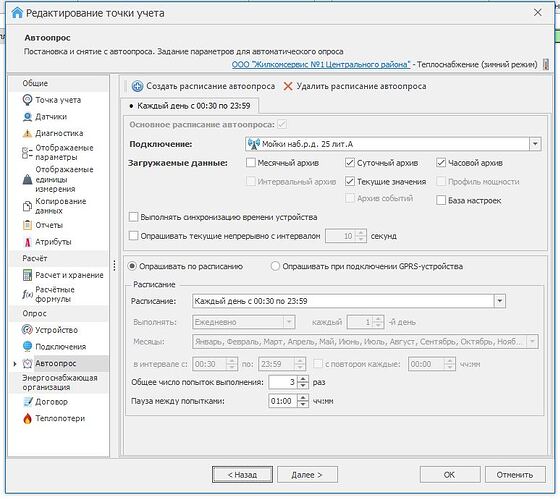Click the Автоопрос clock icon
The width and height of the screenshot is (560, 500).
(27, 363)
